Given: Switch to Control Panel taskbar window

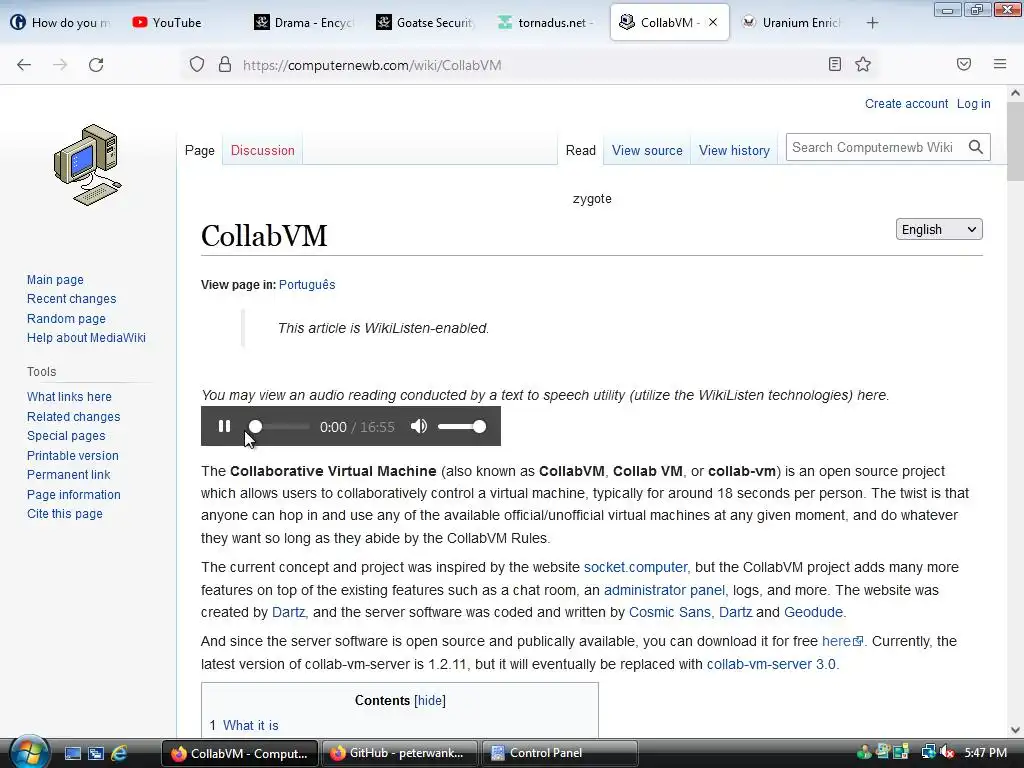Looking at the screenshot, I should click(x=560, y=753).
